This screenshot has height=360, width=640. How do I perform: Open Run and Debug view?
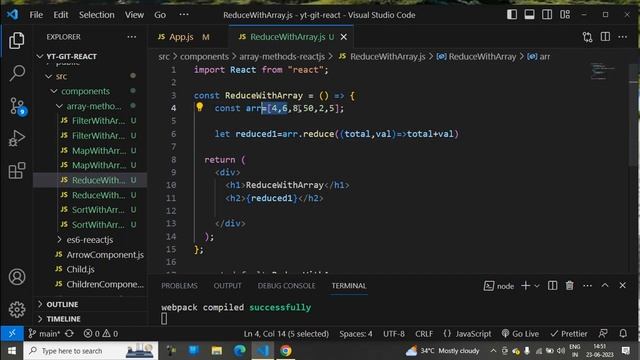click(17, 138)
